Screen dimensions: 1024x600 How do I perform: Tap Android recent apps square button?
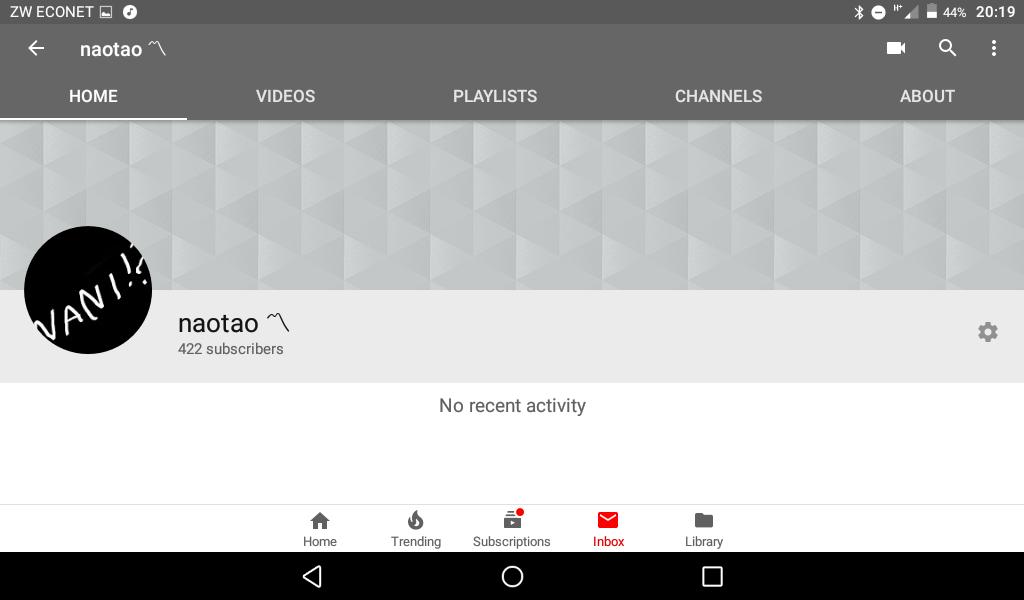[x=712, y=576]
